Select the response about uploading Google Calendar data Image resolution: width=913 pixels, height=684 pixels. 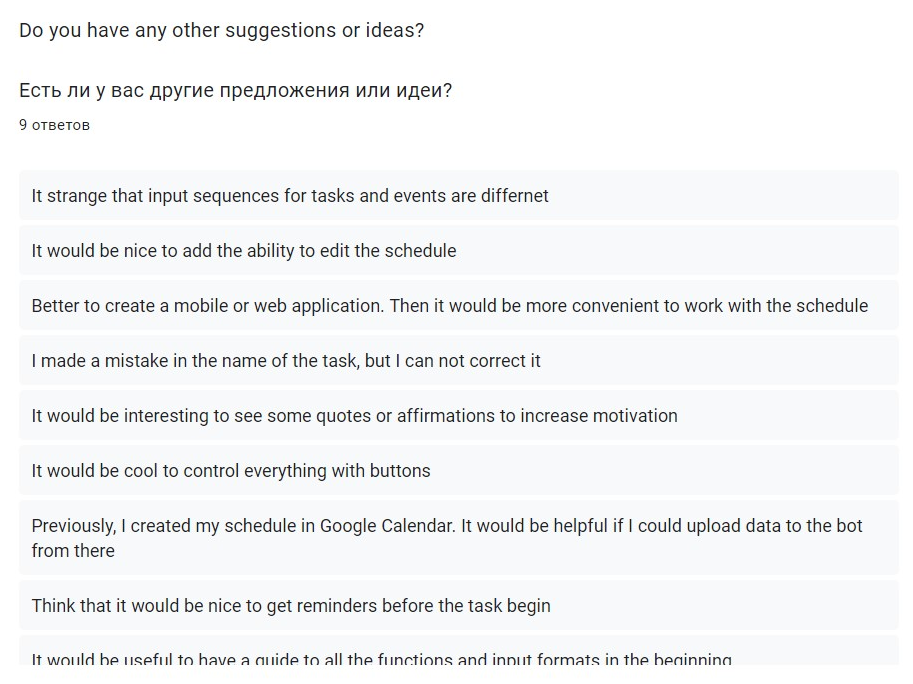coord(446,538)
